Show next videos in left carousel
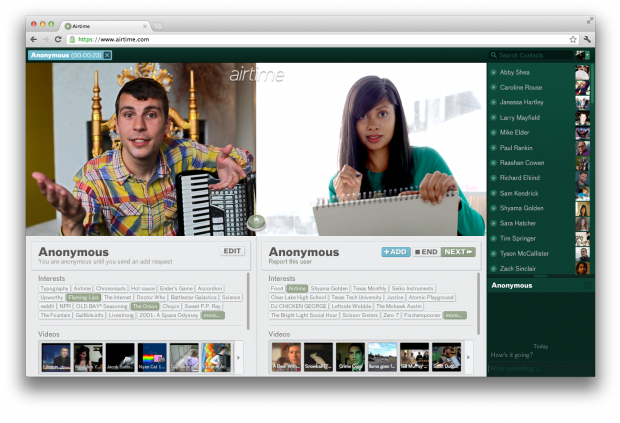The width and height of the screenshot is (620, 423). pyautogui.click(x=238, y=357)
